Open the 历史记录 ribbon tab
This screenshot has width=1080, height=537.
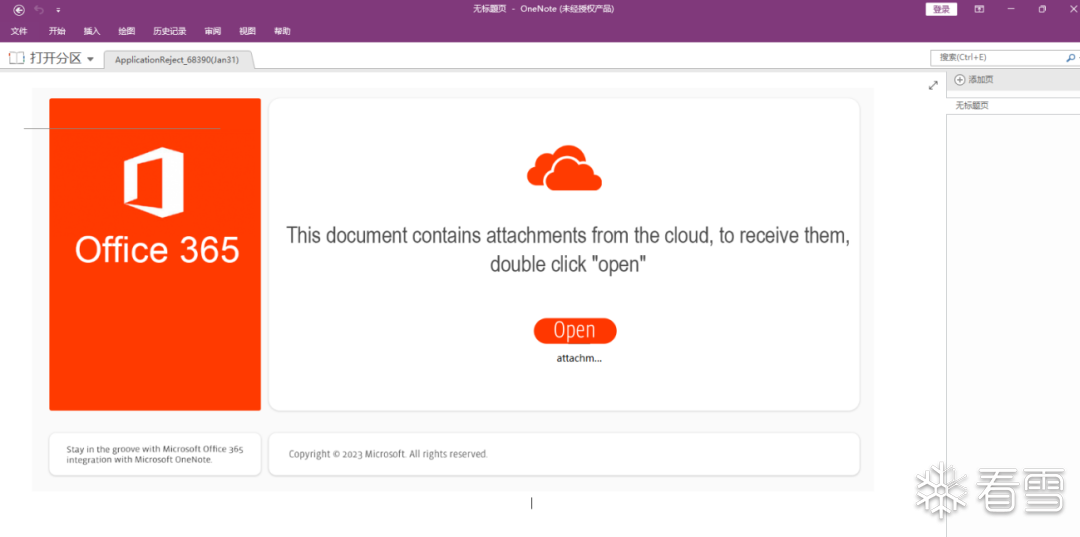coord(169,31)
